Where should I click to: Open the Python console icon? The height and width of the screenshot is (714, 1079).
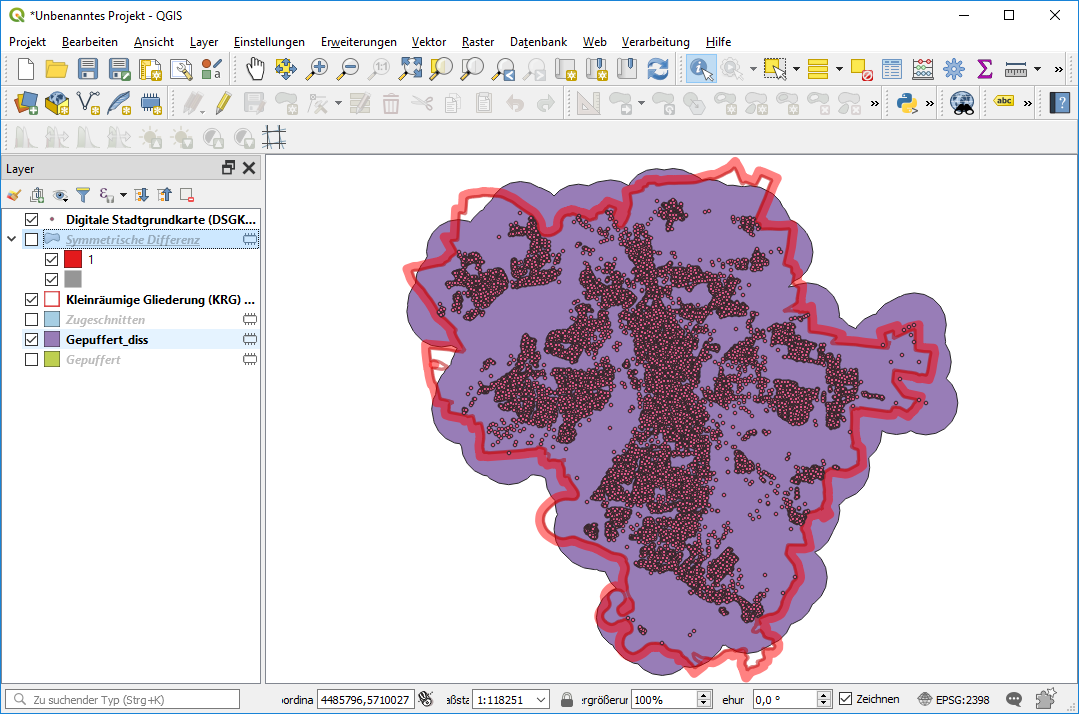click(x=907, y=102)
